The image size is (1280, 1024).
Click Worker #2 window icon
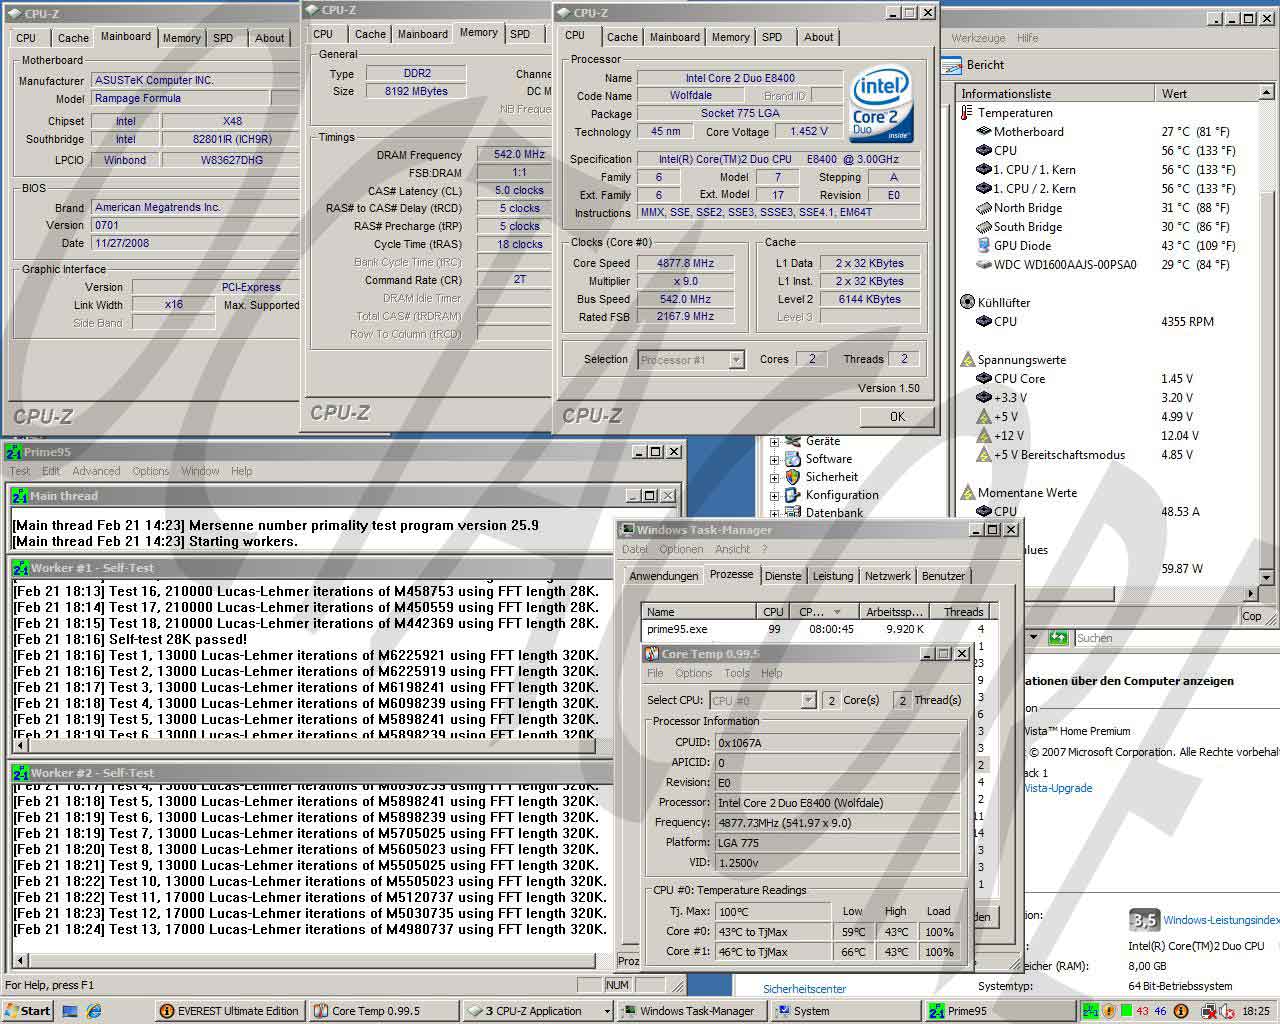19,773
